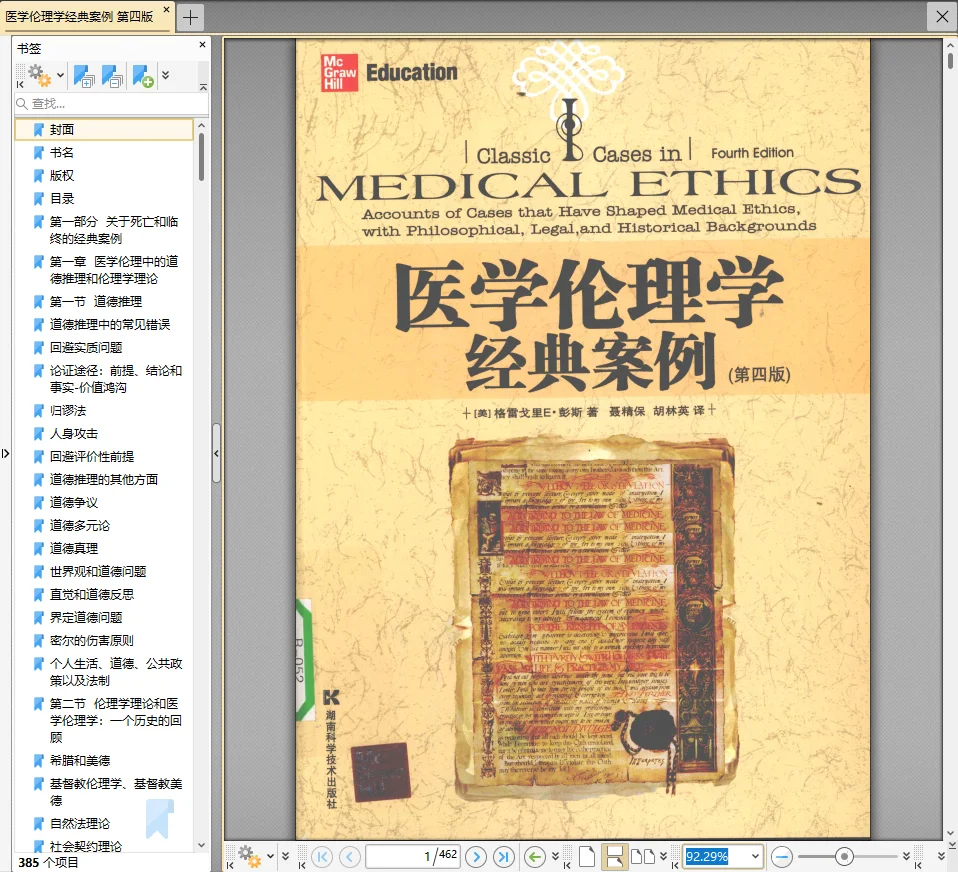Go to first page button
958x872 pixels.
[322, 856]
